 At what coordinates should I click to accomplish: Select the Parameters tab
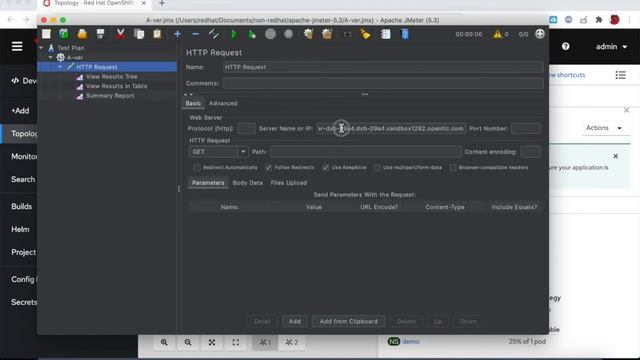coord(208,183)
